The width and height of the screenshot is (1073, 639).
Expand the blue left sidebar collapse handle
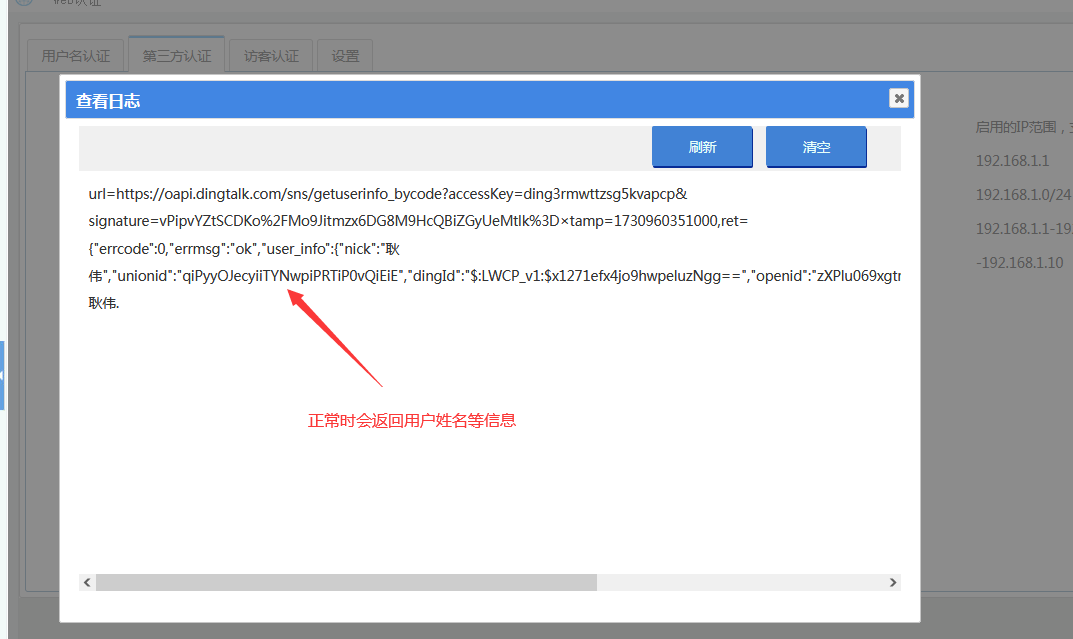[2, 375]
